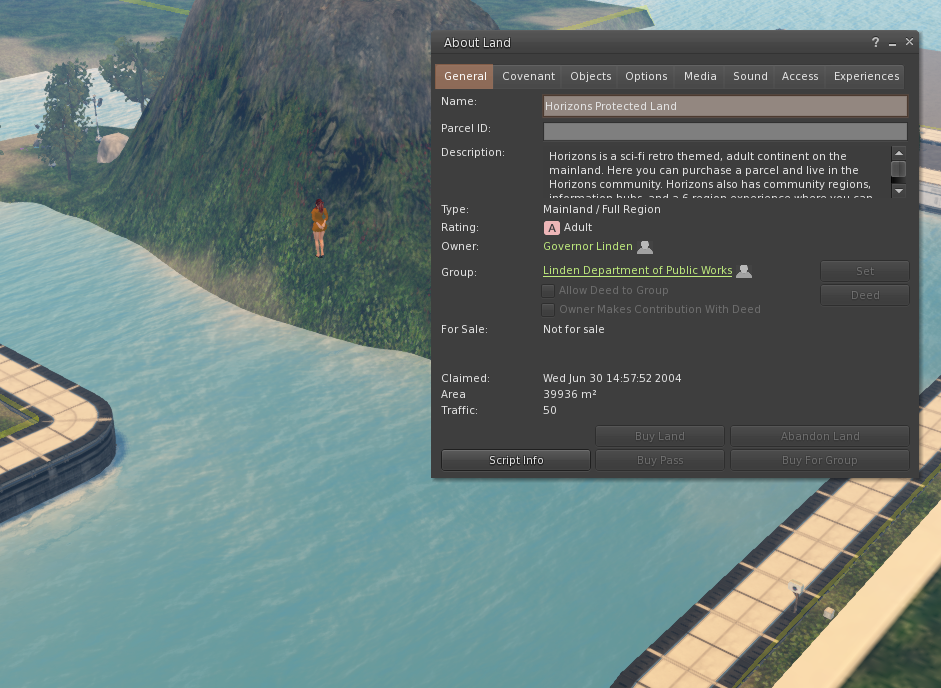Open help via the question mark icon

point(875,42)
